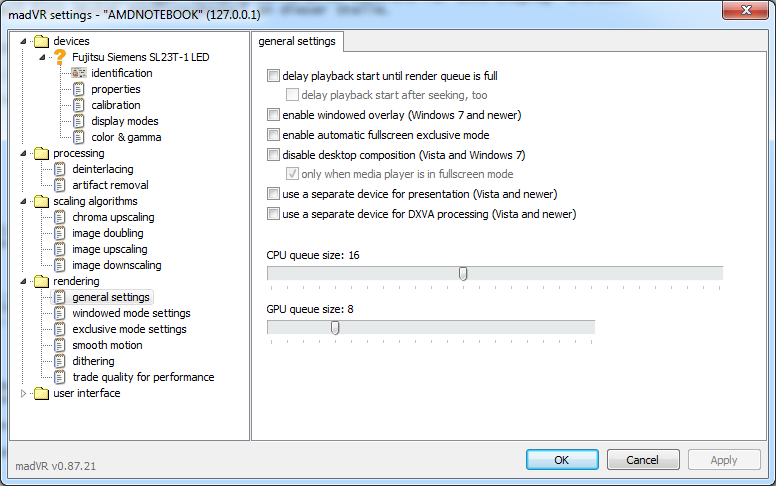The width and height of the screenshot is (776, 486).
Task: Expand the user interface tree node
Action: coord(25,393)
